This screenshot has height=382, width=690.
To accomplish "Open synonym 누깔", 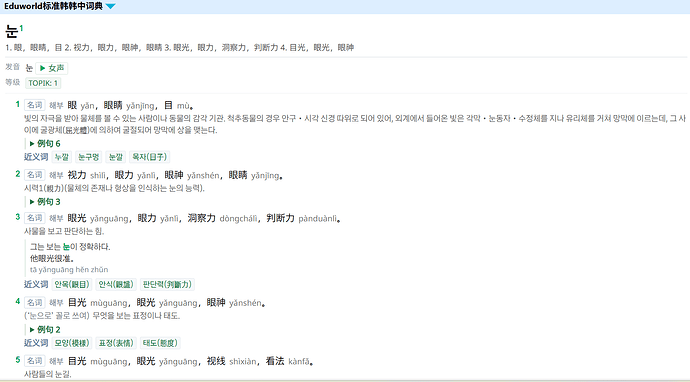I will pyautogui.click(x=62, y=157).
